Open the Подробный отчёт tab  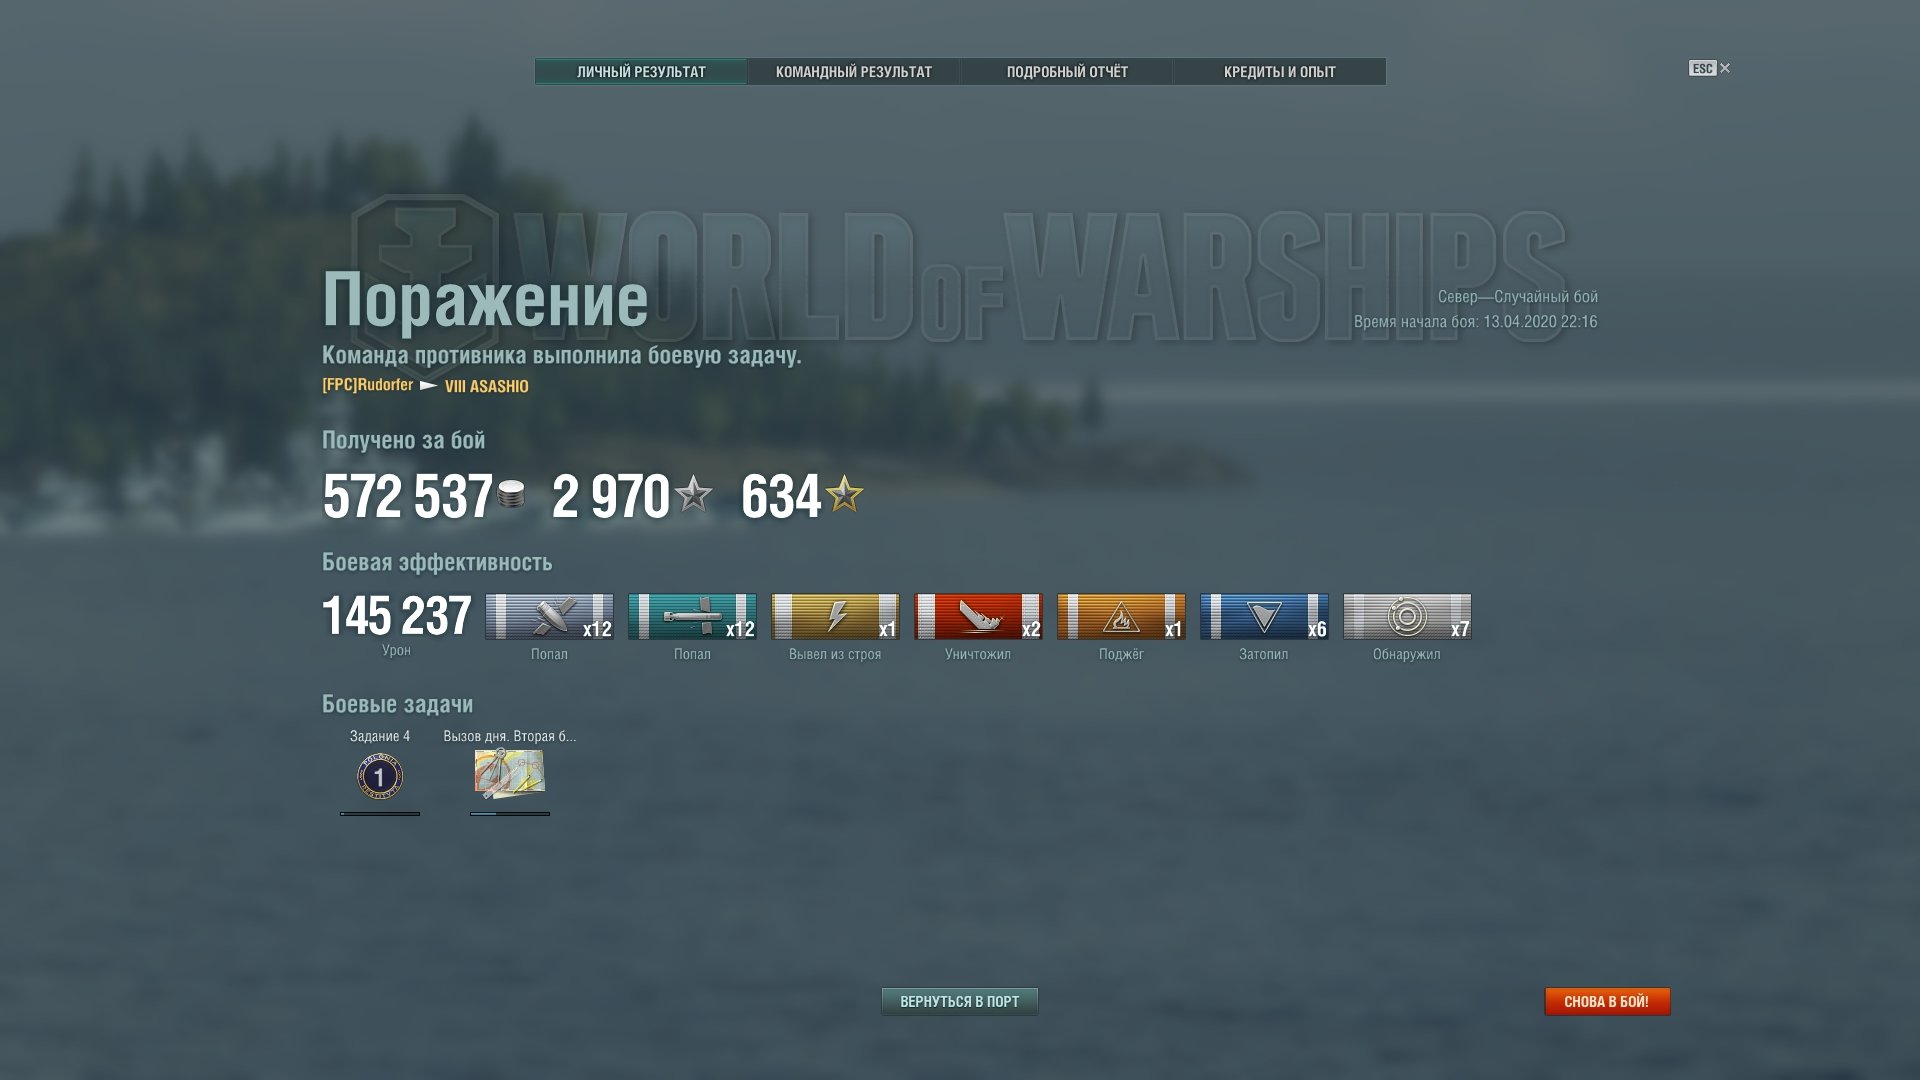click(1067, 72)
